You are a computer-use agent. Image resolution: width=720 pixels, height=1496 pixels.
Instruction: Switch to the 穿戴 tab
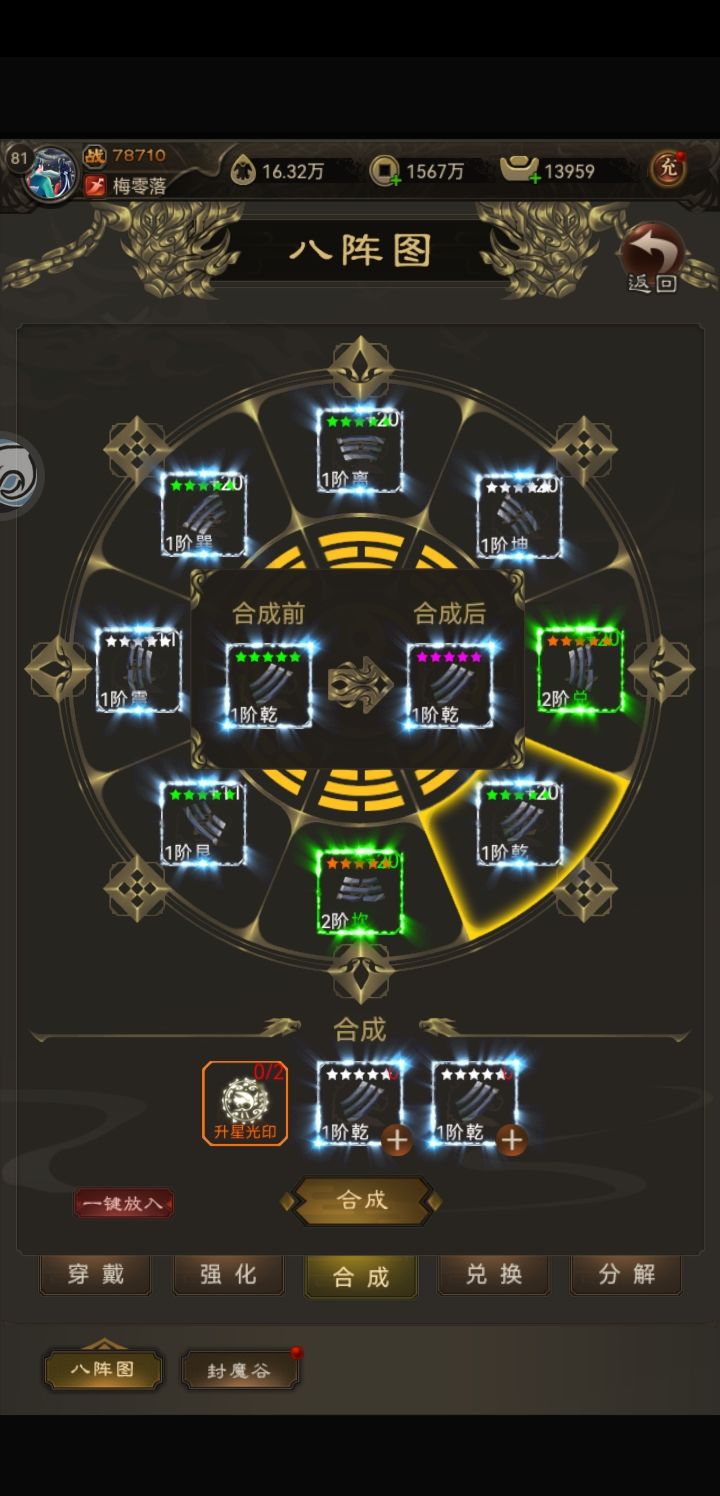click(95, 1275)
